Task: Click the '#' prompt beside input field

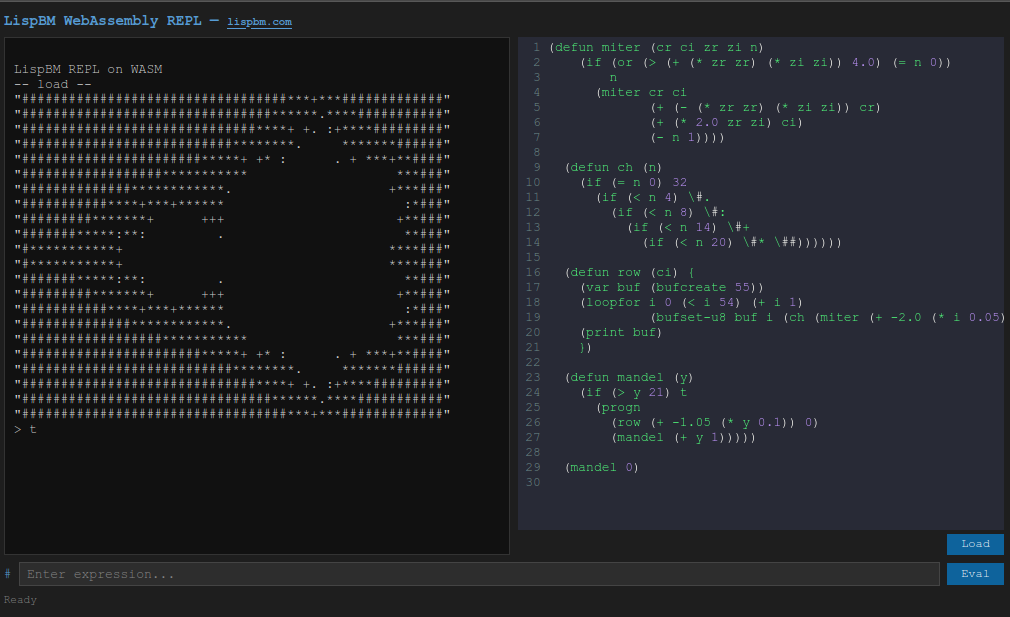Action: tap(8, 574)
